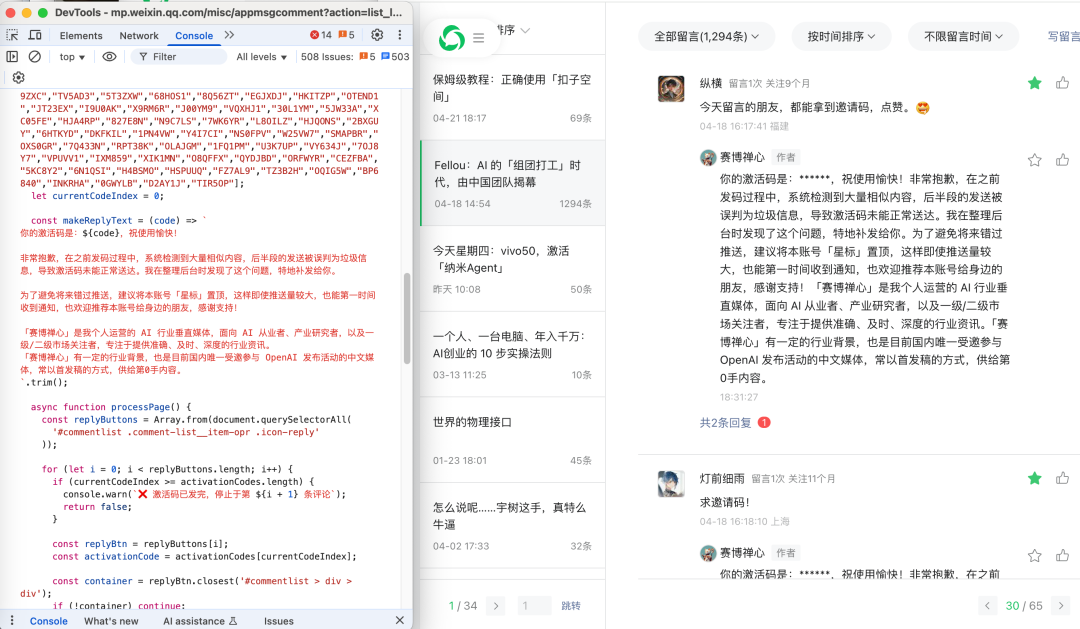Select the Console drawer tab at bottom
Viewport: 1080px width, 629px height.
[x=48, y=621]
